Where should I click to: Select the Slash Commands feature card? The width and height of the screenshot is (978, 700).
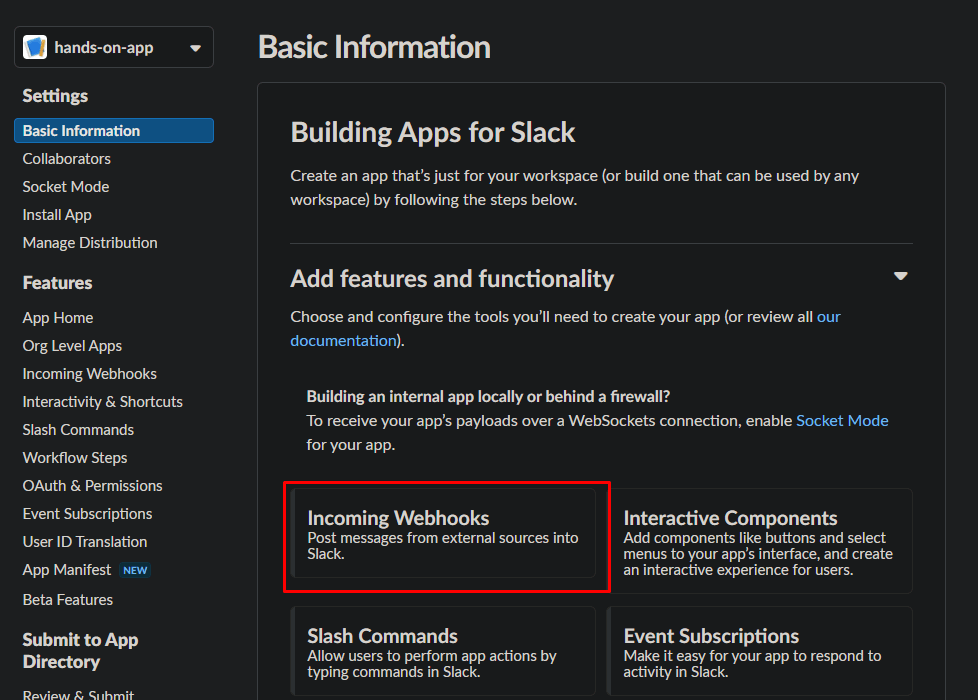(x=443, y=651)
